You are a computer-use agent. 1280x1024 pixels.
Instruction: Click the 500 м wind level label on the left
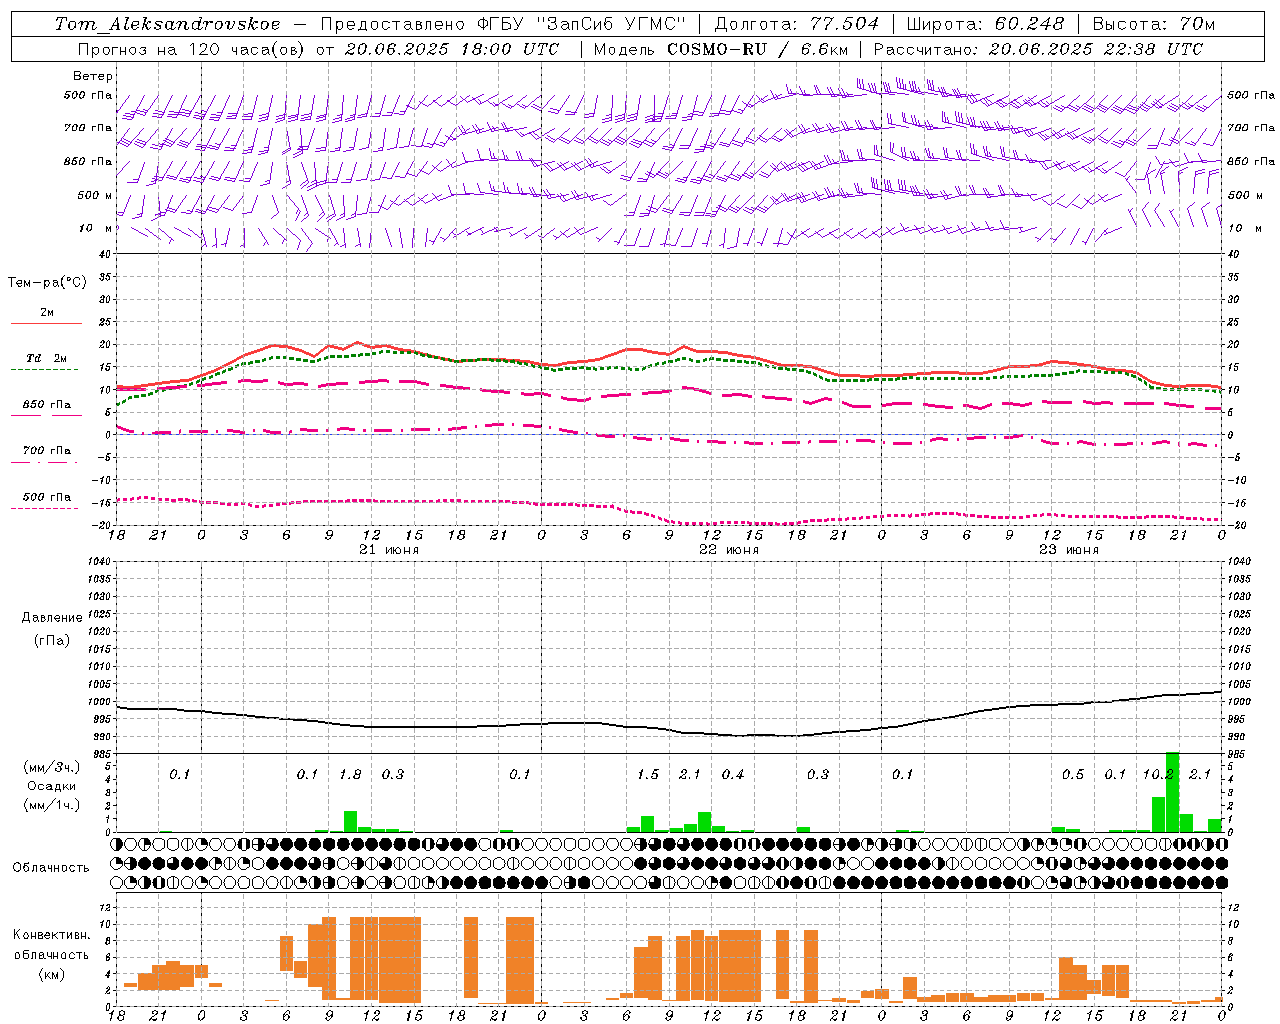[x=95, y=195]
